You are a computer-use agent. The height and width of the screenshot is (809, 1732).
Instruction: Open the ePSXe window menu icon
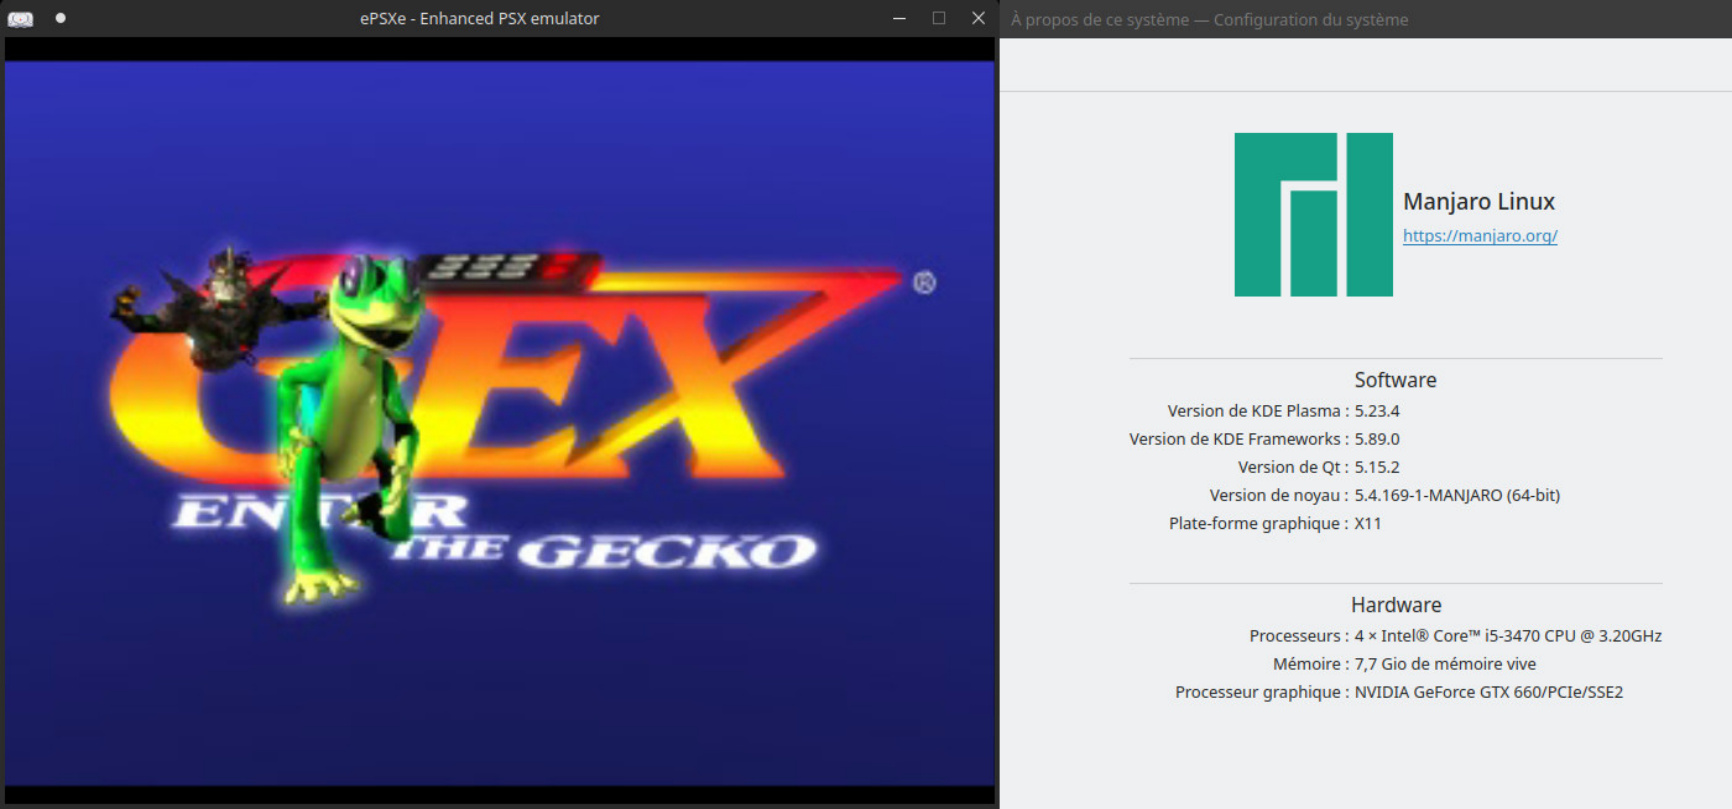point(20,18)
